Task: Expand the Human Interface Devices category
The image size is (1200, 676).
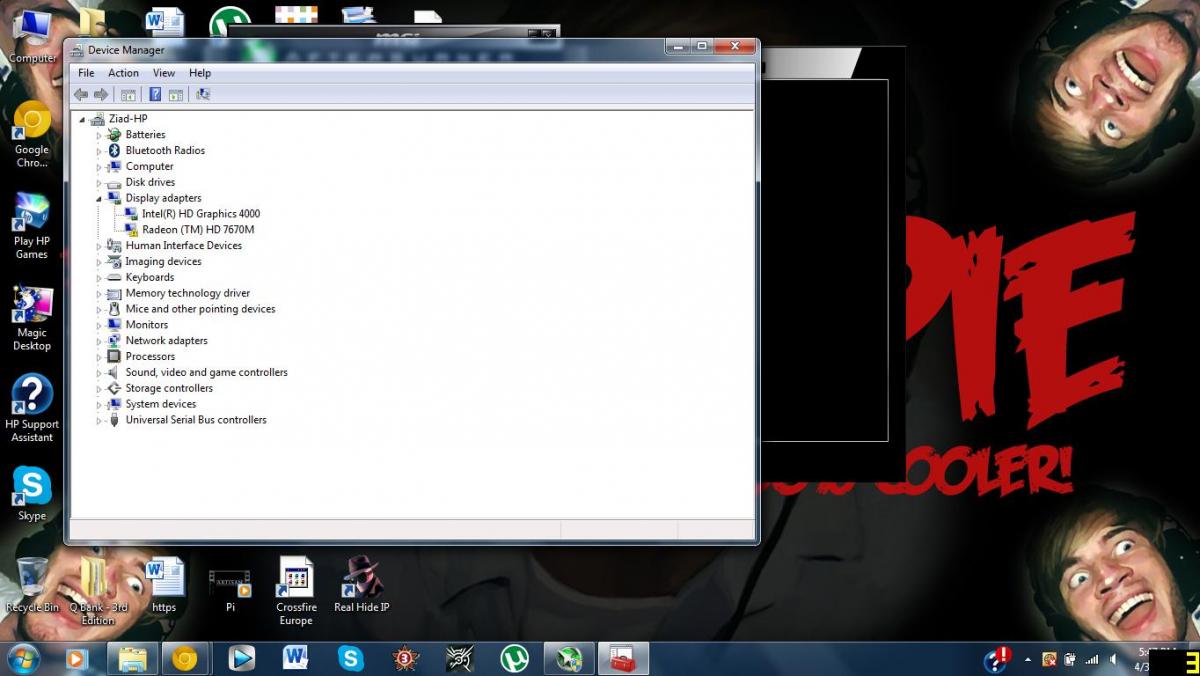Action: 99,246
